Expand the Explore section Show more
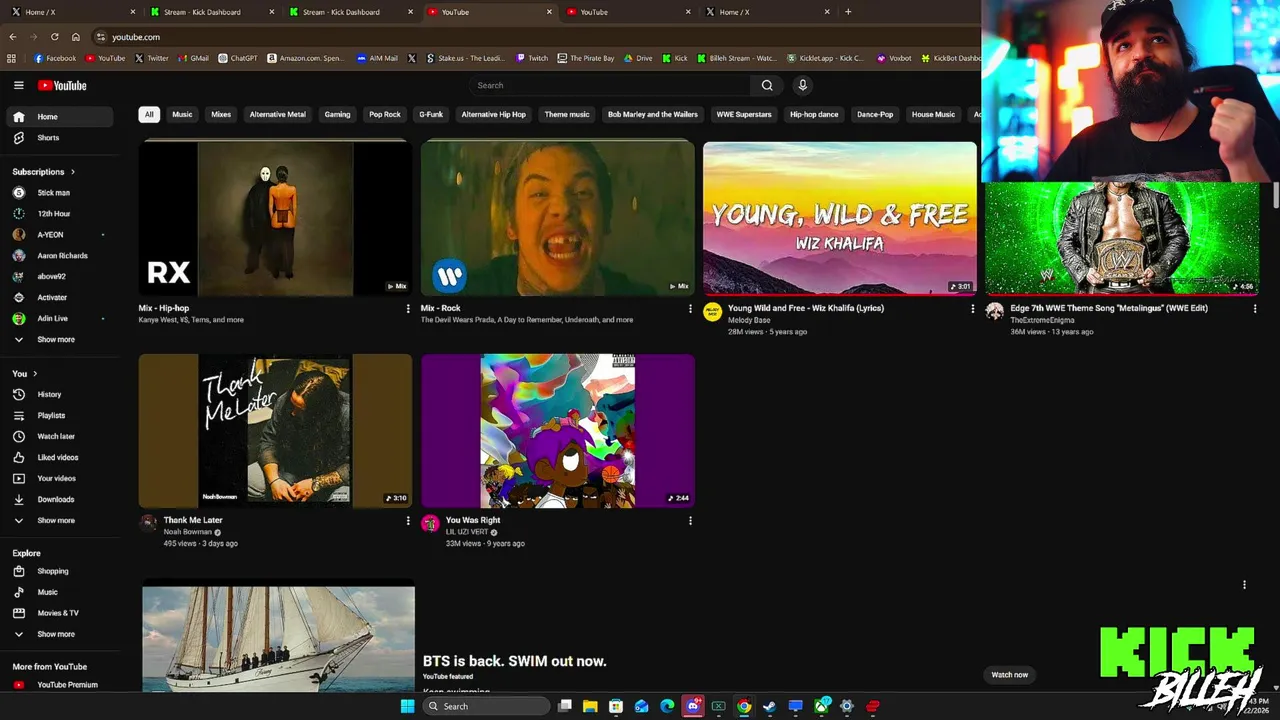Image resolution: width=1280 pixels, height=720 pixels. [x=60, y=634]
